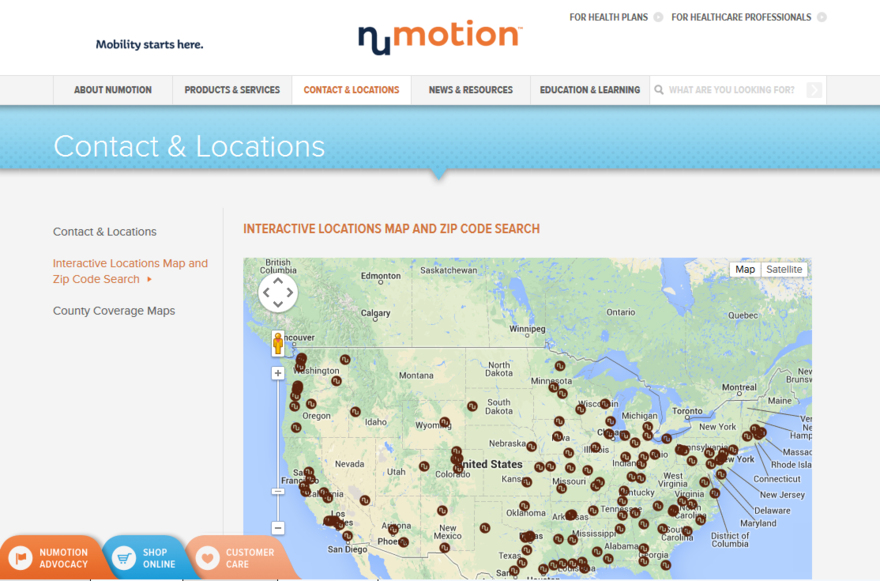Click the location marker in South Dakota
Viewport: 880px width, 581px height.
472,406
